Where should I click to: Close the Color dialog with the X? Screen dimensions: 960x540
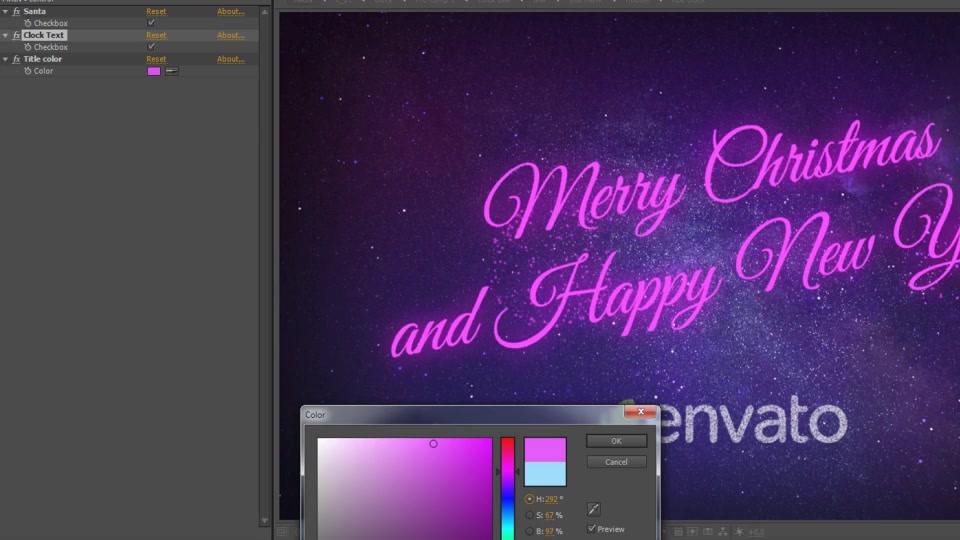pos(640,411)
